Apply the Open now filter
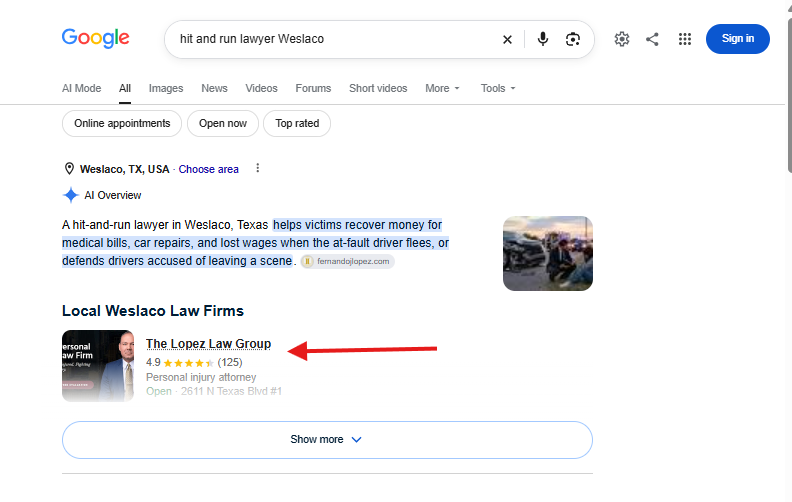Screen dimensions: 792x502 click(223, 123)
